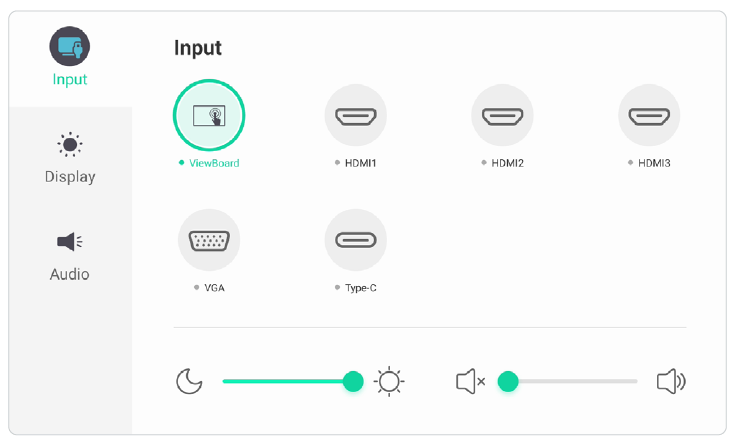Click the moon low-brightness icon
The height and width of the screenshot is (448, 740).
coord(189,381)
